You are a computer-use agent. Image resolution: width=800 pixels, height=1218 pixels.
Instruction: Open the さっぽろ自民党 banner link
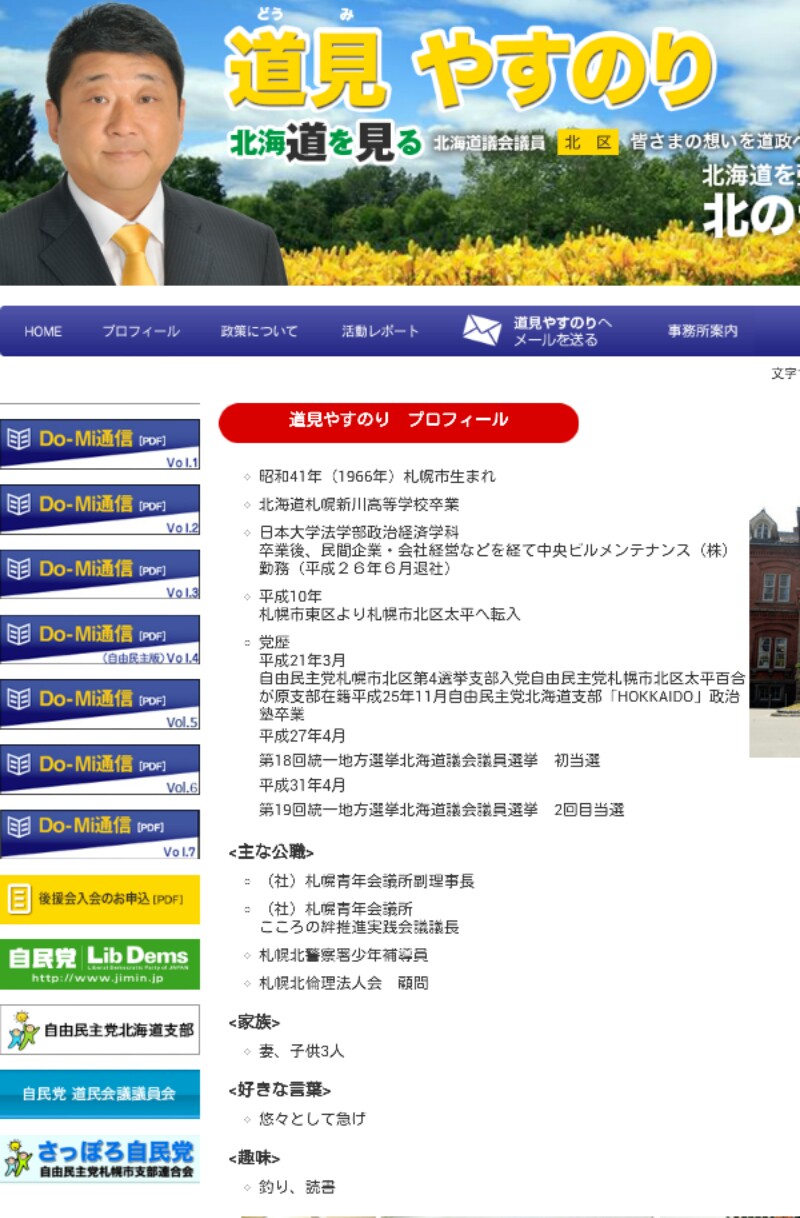(100, 1159)
